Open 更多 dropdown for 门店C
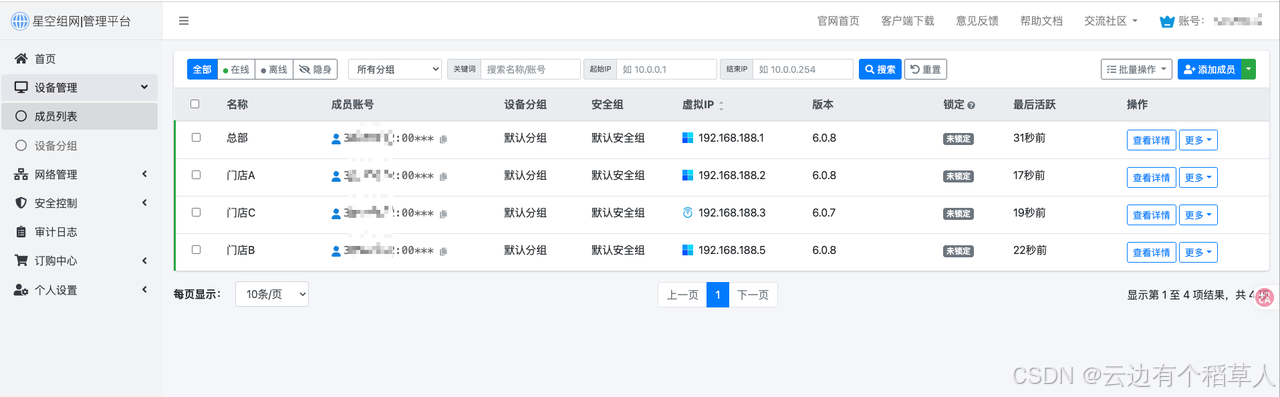1280x397 pixels. pos(1198,214)
